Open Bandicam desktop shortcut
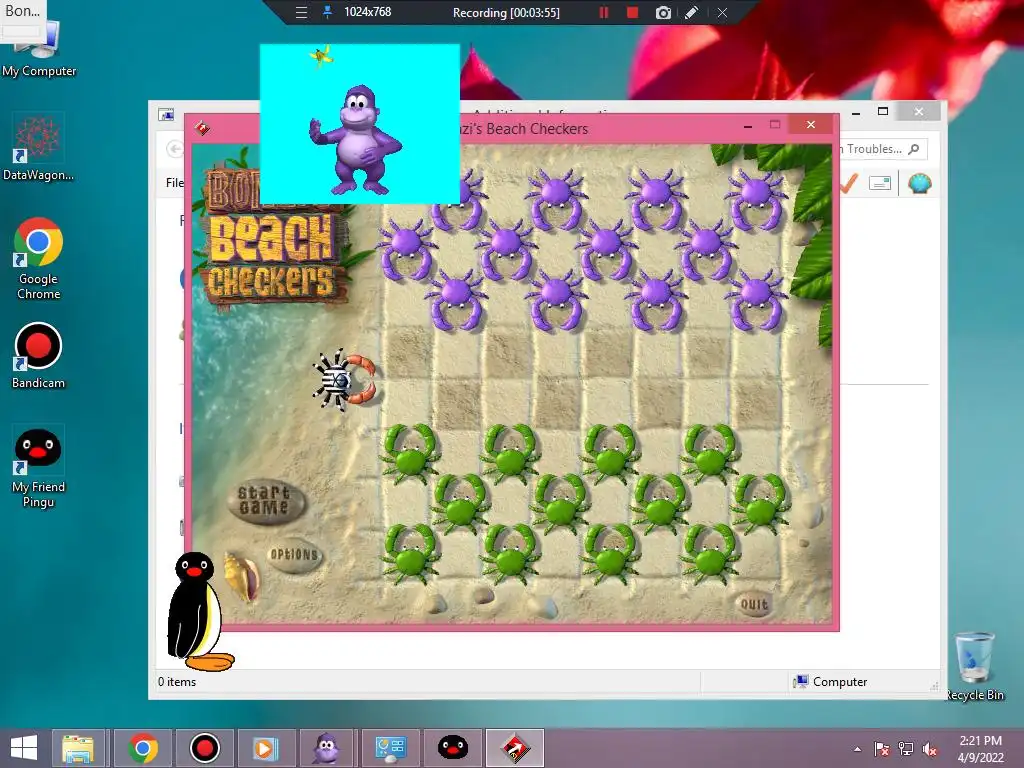Viewport: 1024px width, 768px height. coord(38,356)
